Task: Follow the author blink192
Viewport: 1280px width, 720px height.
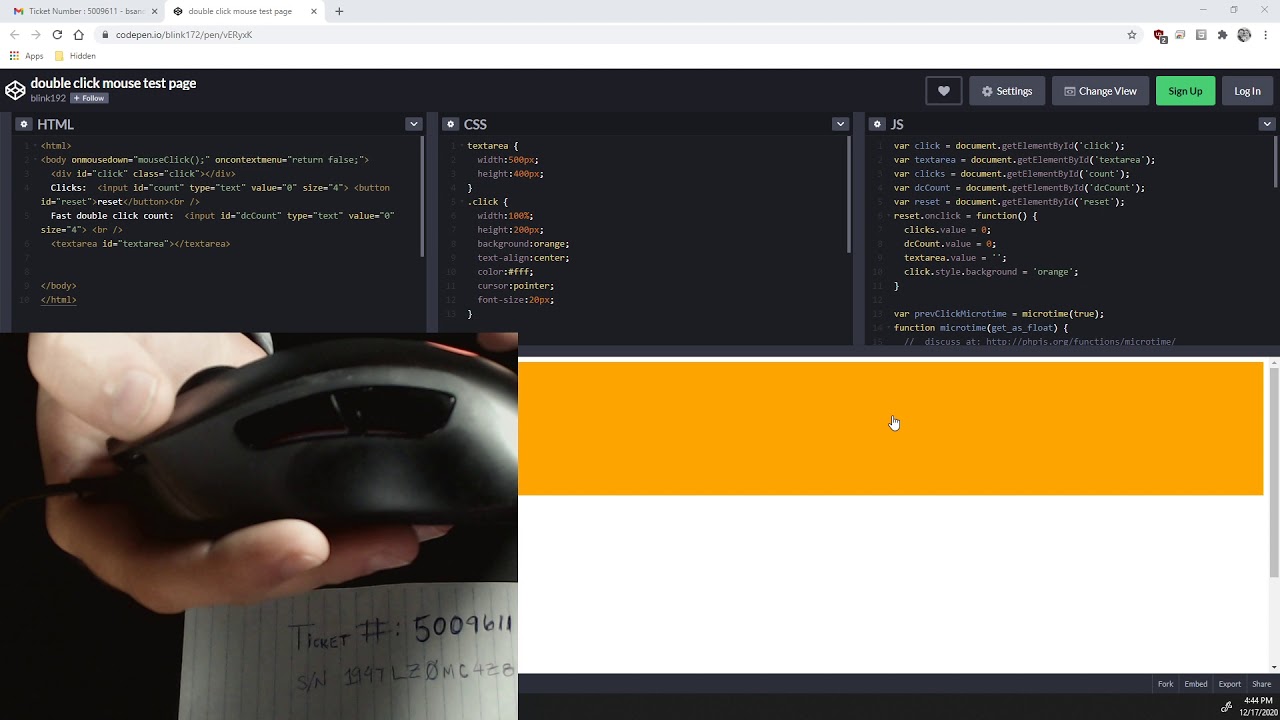Action: pyautogui.click(x=89, y=98)
